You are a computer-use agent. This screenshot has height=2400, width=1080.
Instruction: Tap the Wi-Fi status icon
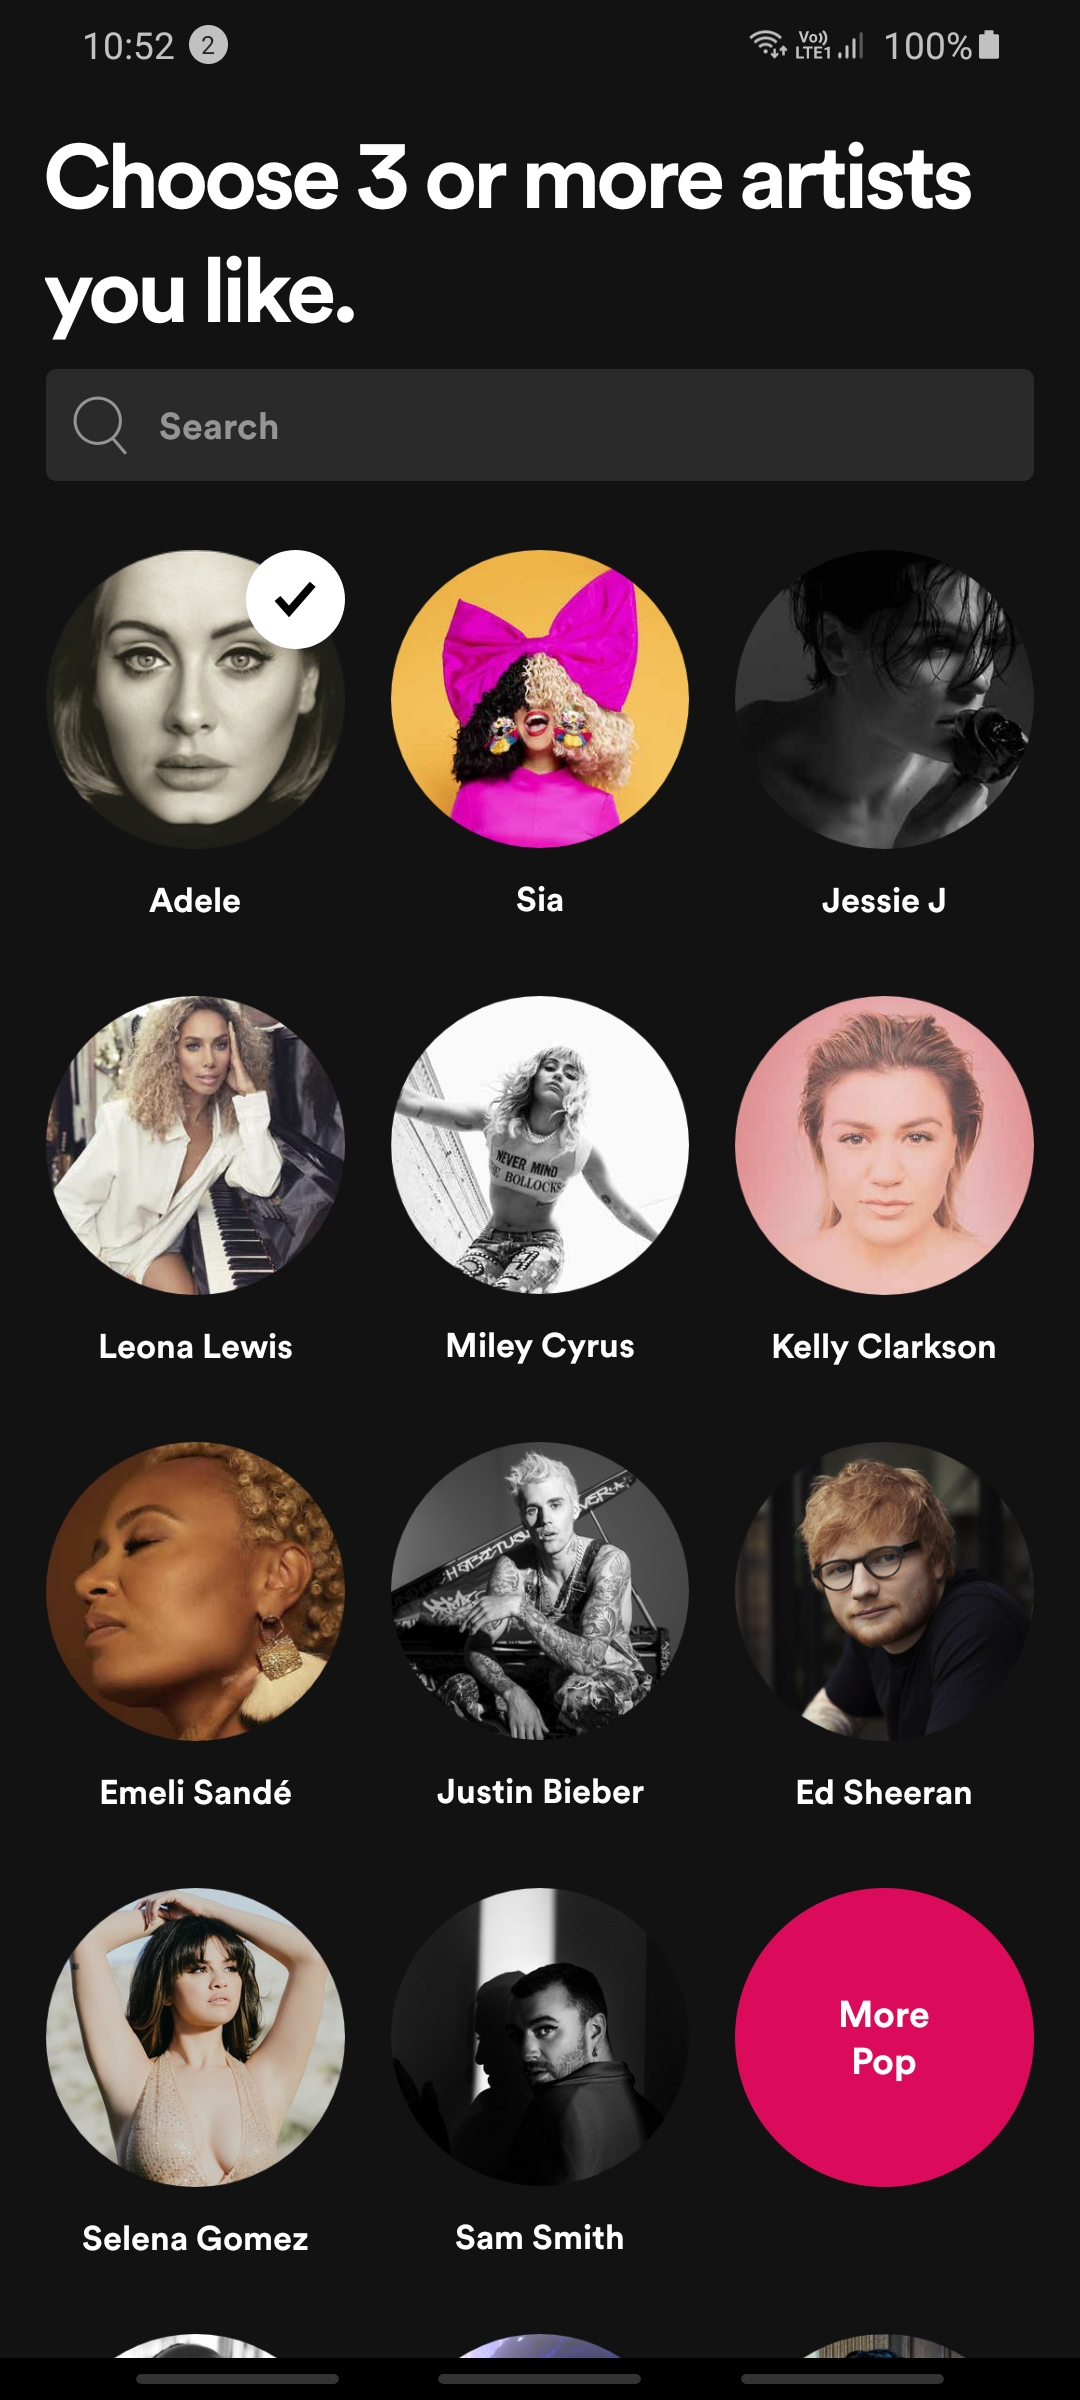(x=768, y=45)
